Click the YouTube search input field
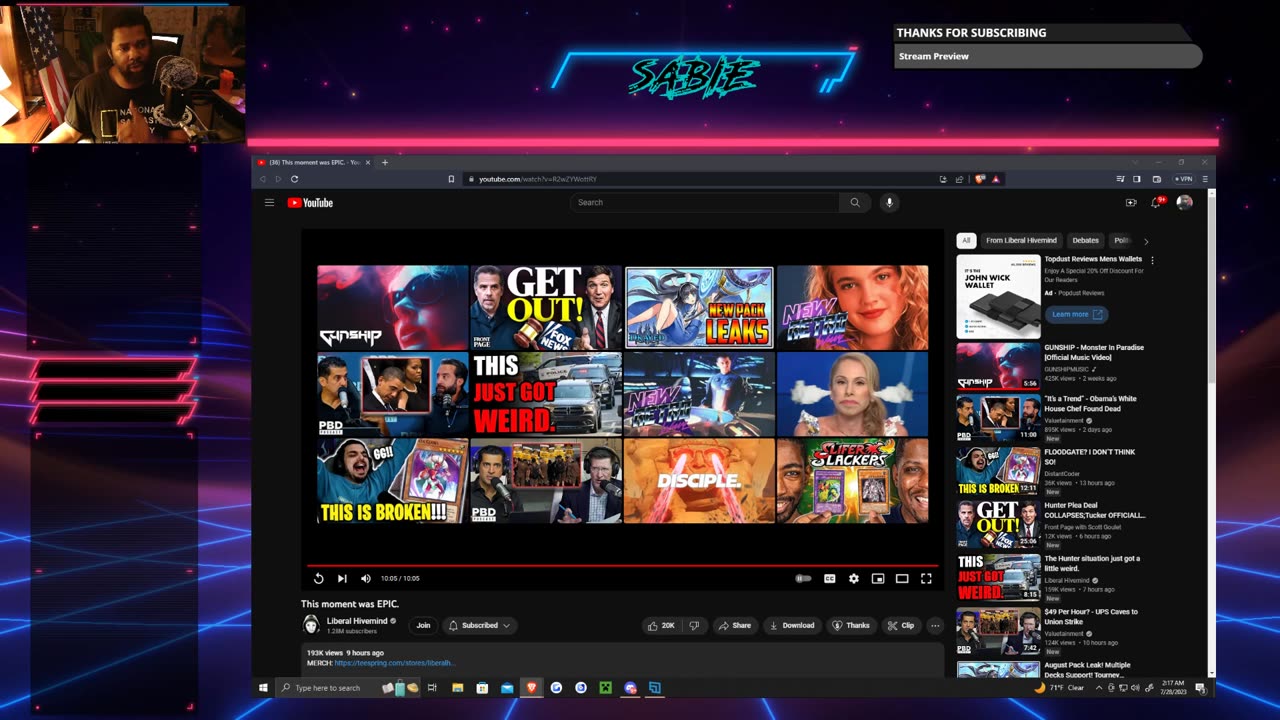This screenshot has width=1280, height=720. click(705, 202)
